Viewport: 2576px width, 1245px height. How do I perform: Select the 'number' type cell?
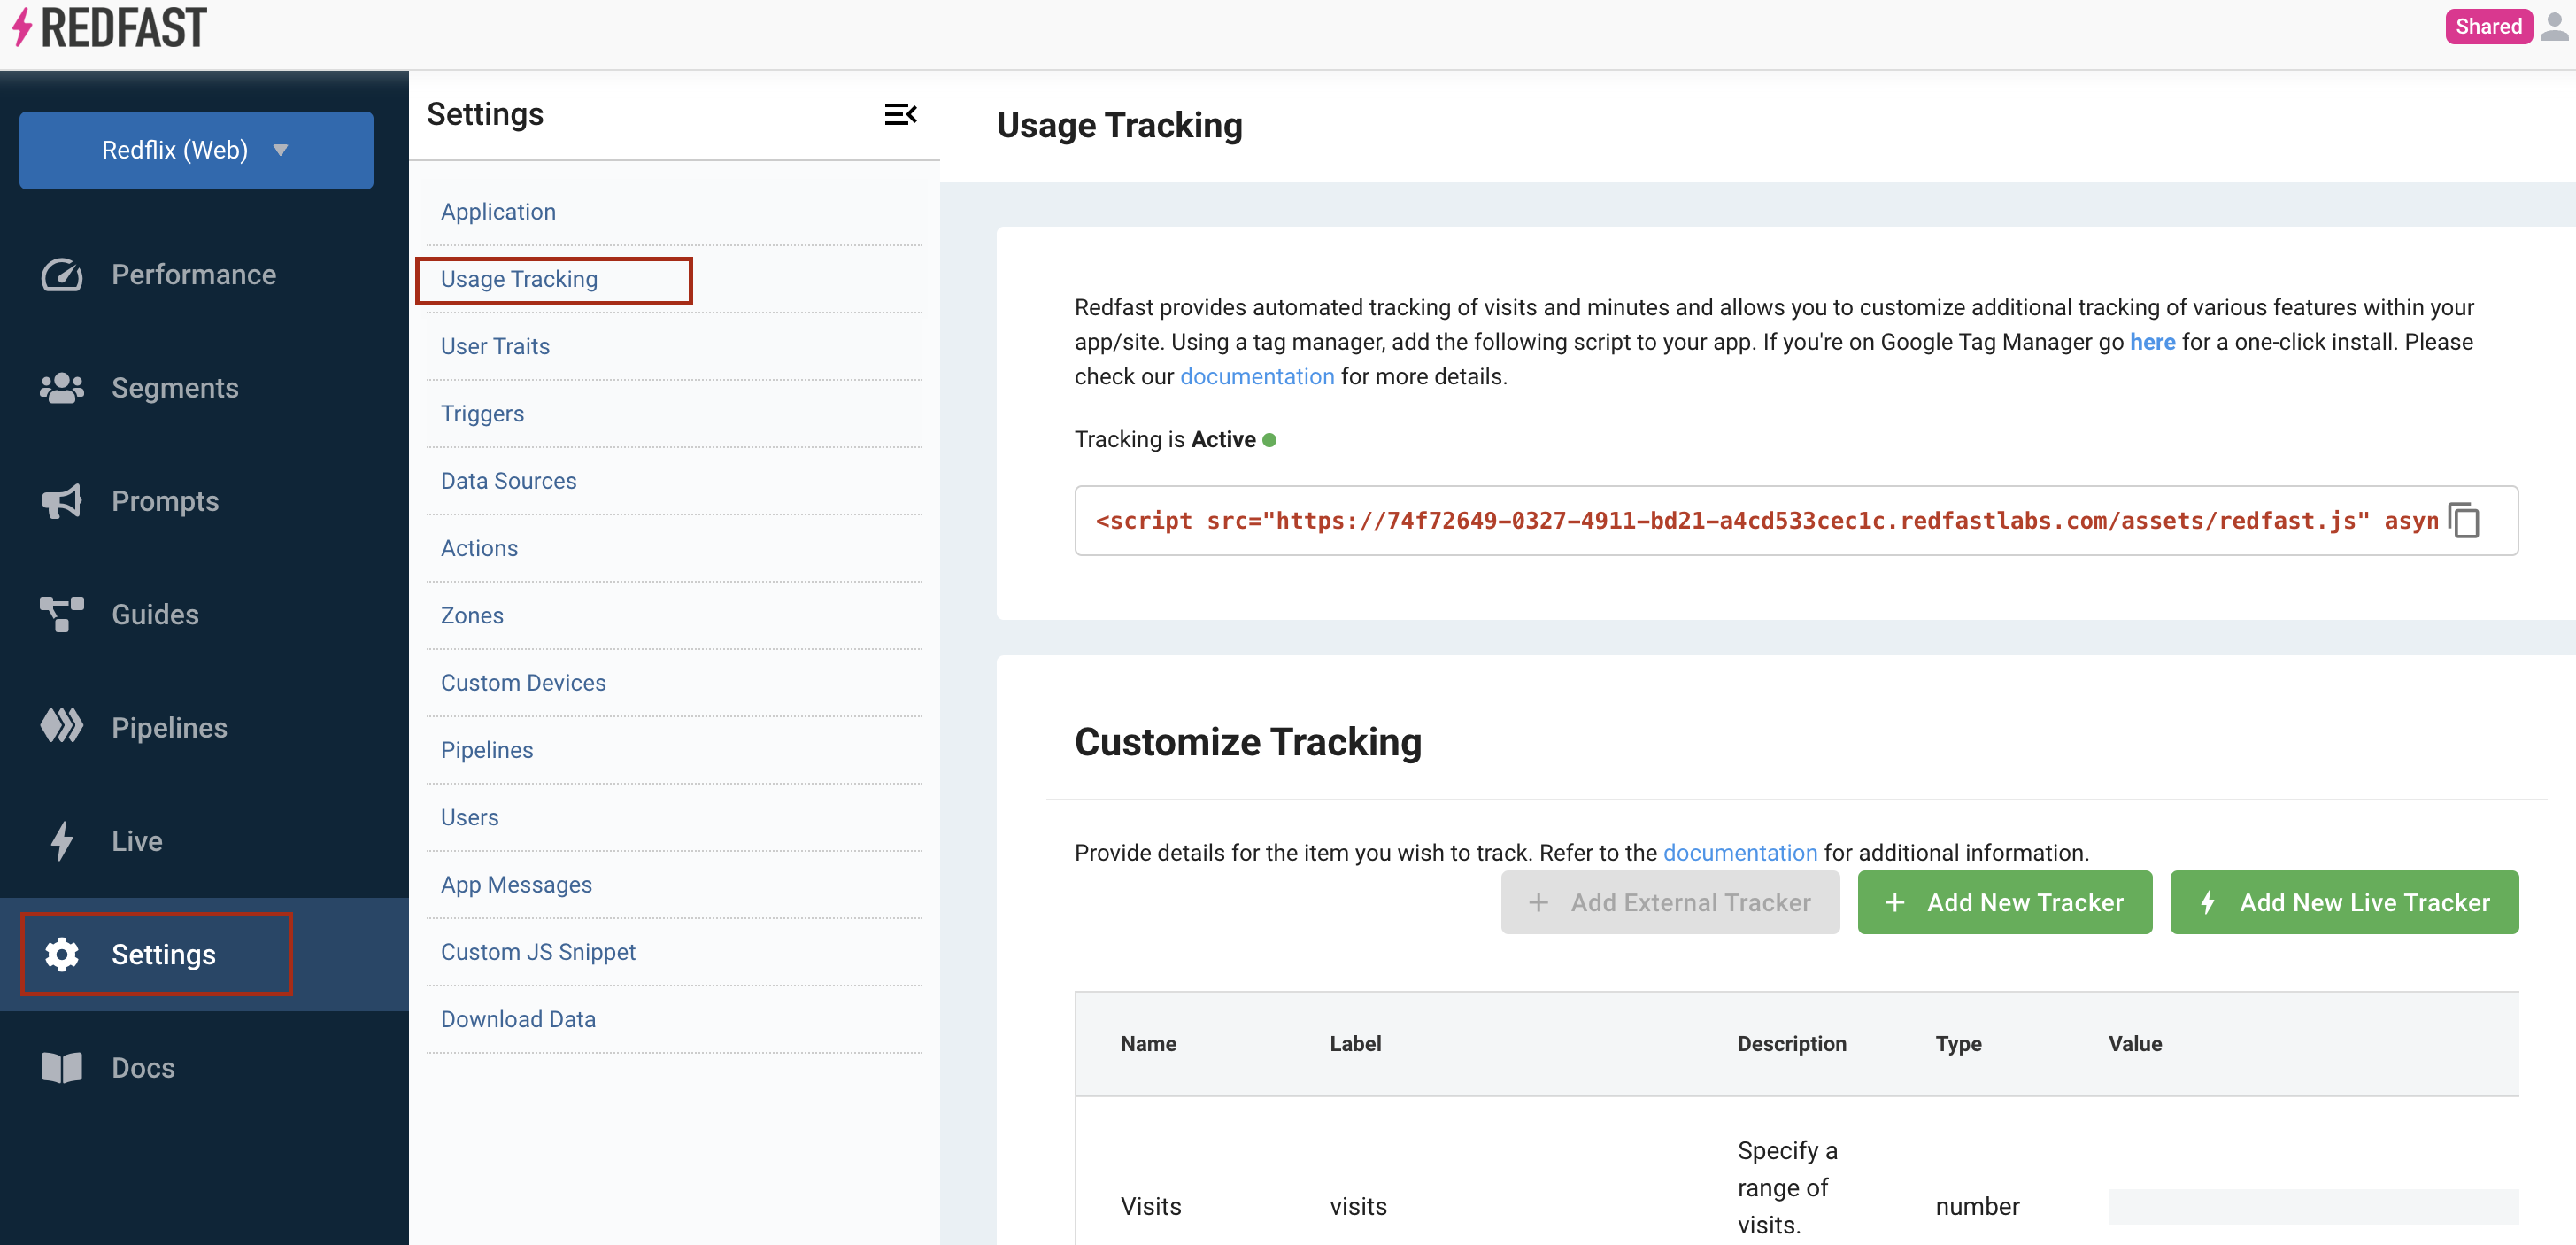click(1977, 1206)
